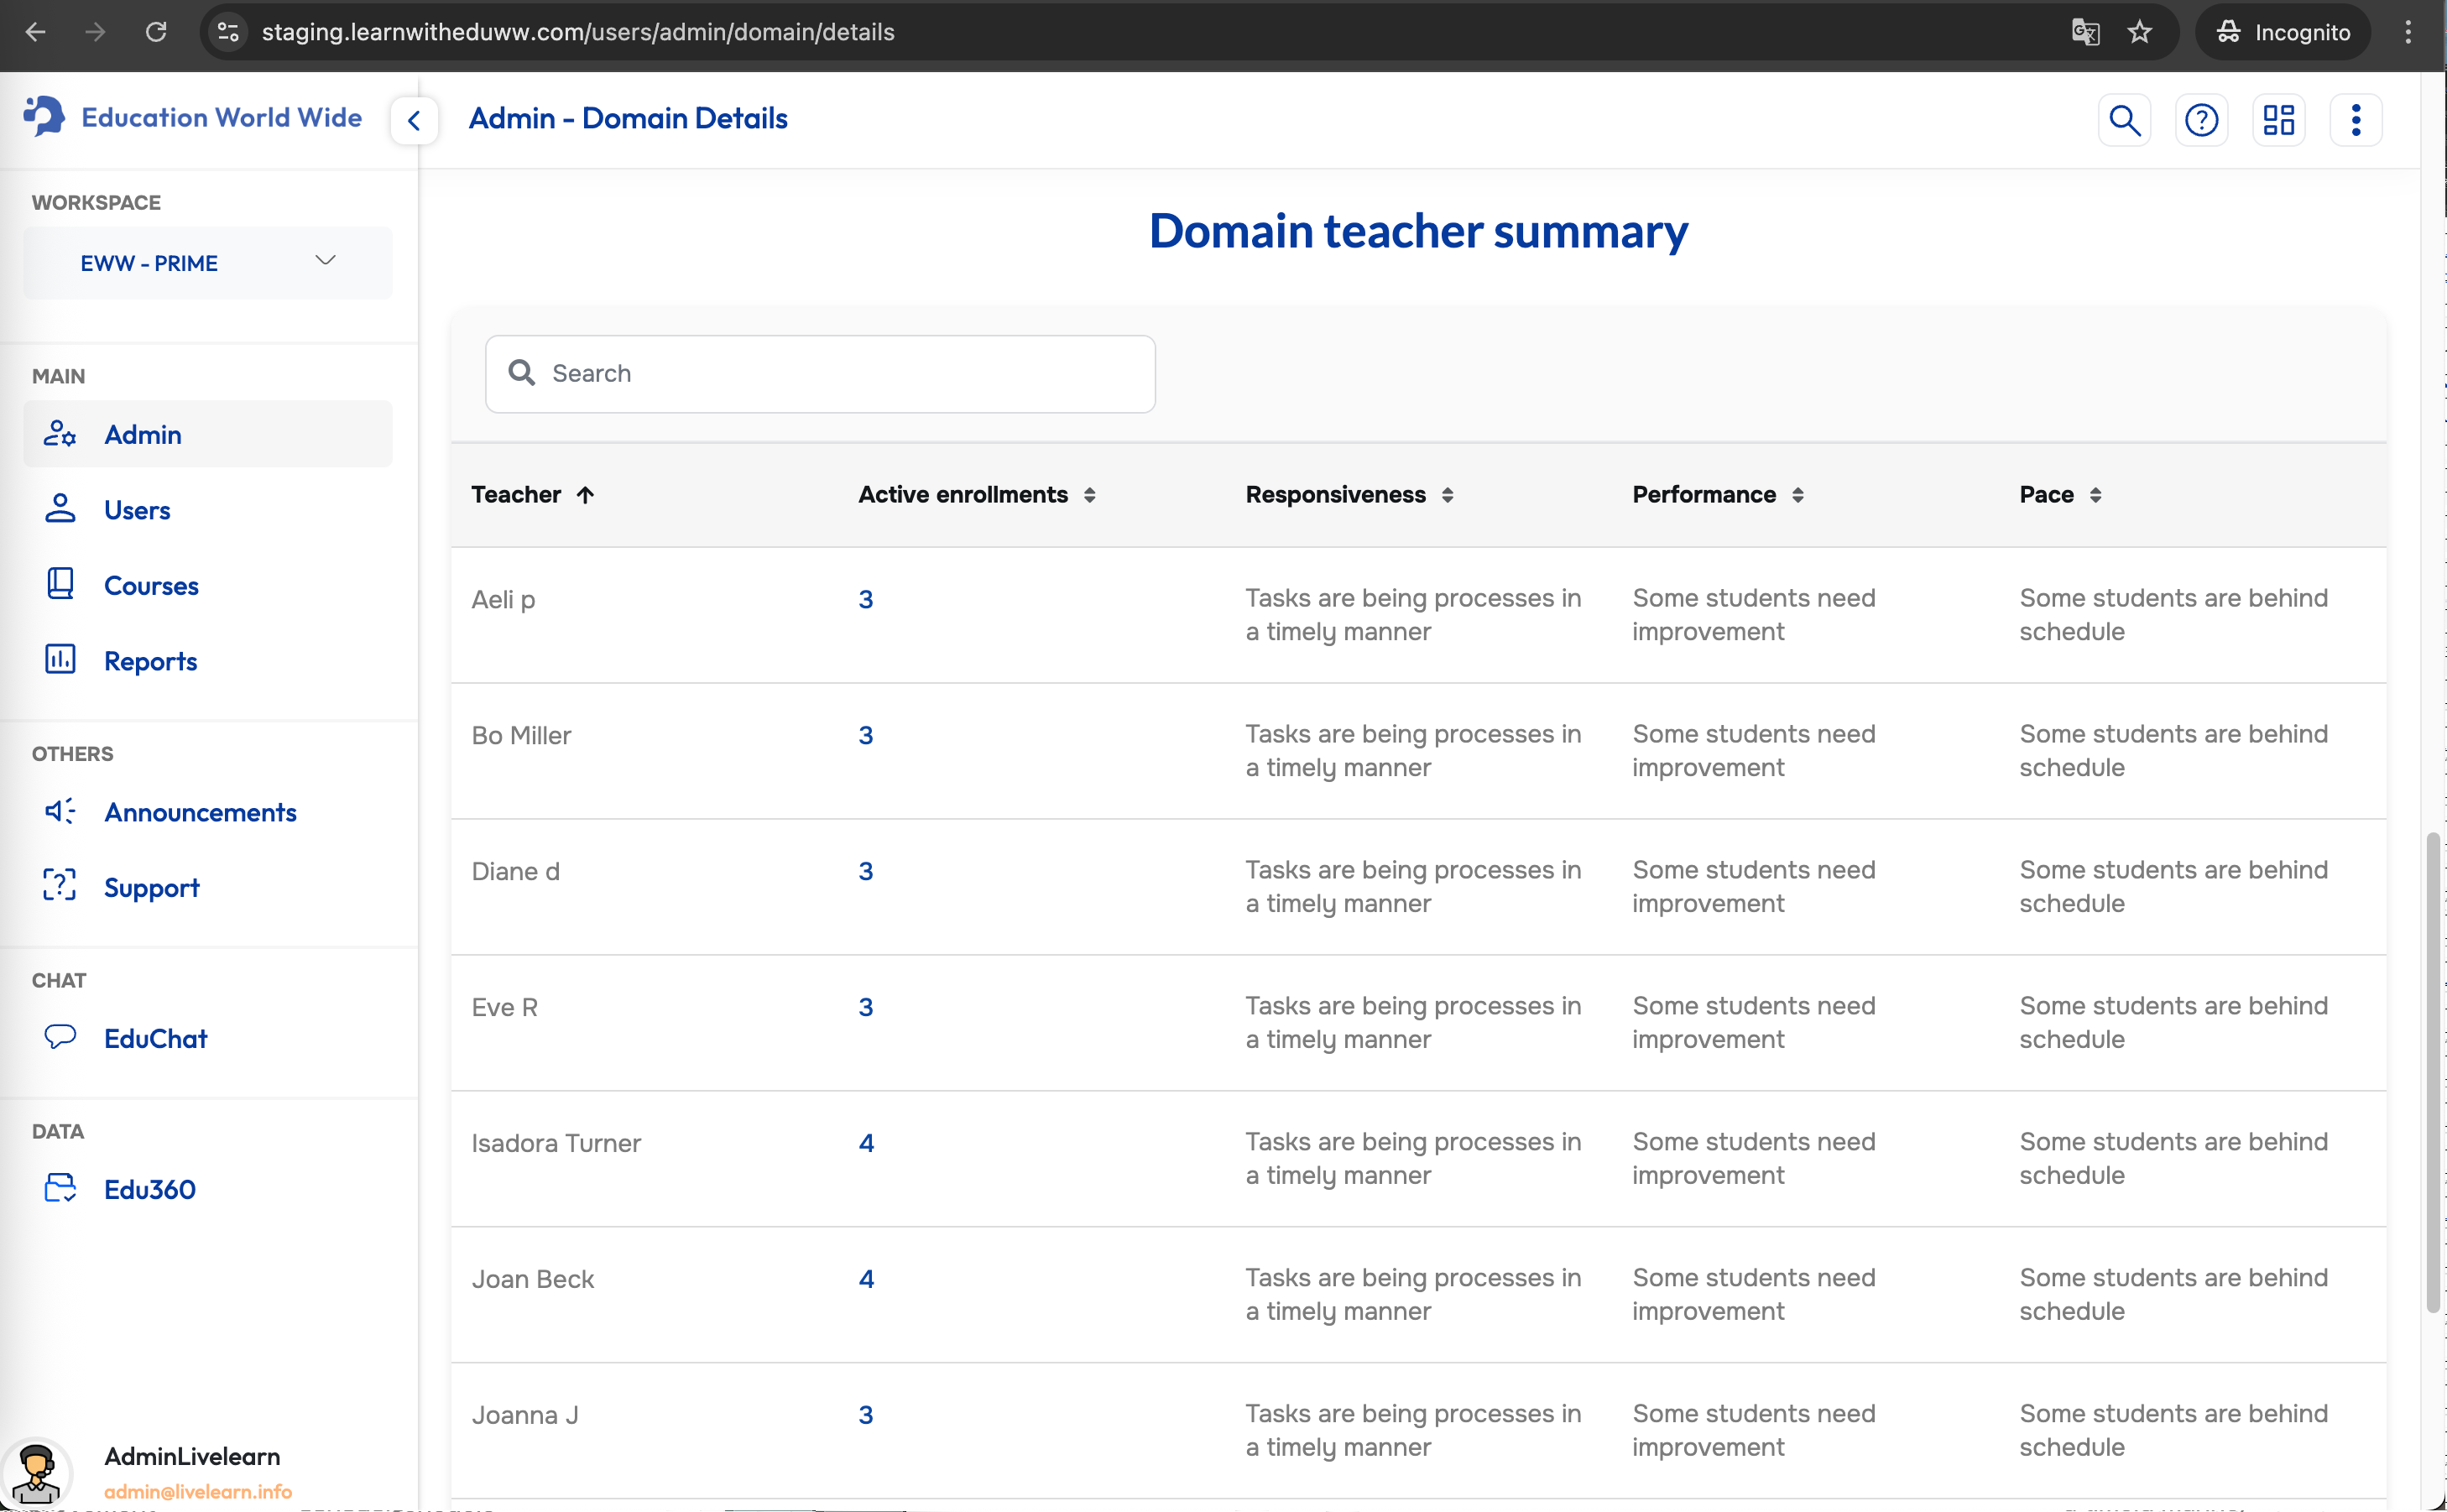This screenshot has width=2447, height=1512.
Task: Click the help question mark icon
Action: coord(2200,120)
